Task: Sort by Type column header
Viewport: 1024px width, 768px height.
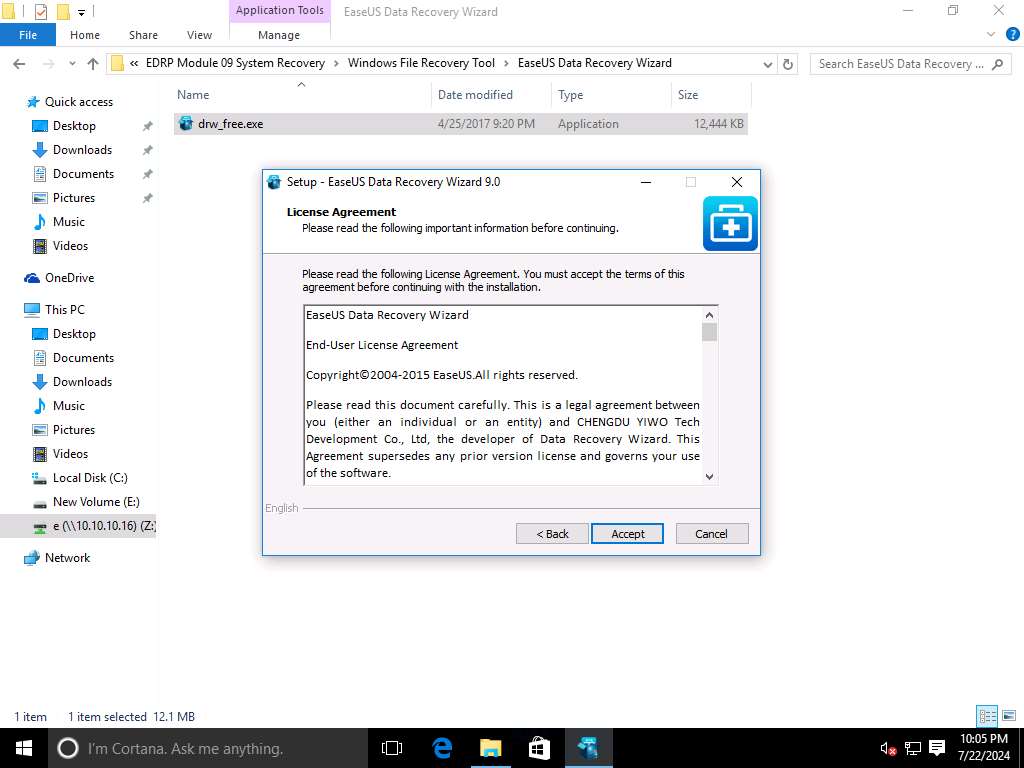Action: click(611, 95)
